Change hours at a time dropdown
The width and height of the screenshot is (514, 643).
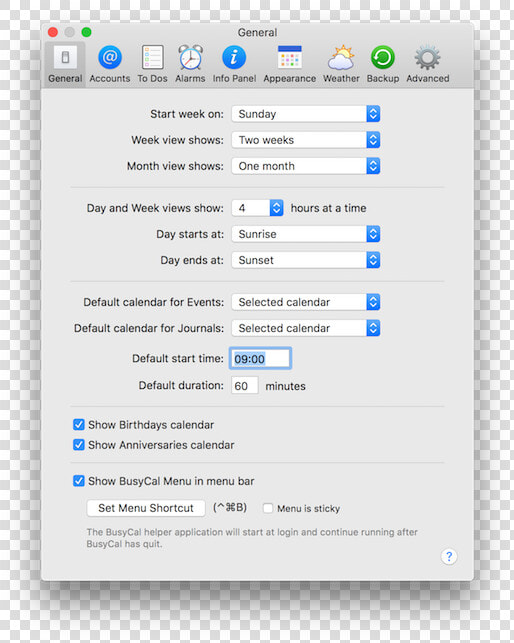tap(257, 208)
